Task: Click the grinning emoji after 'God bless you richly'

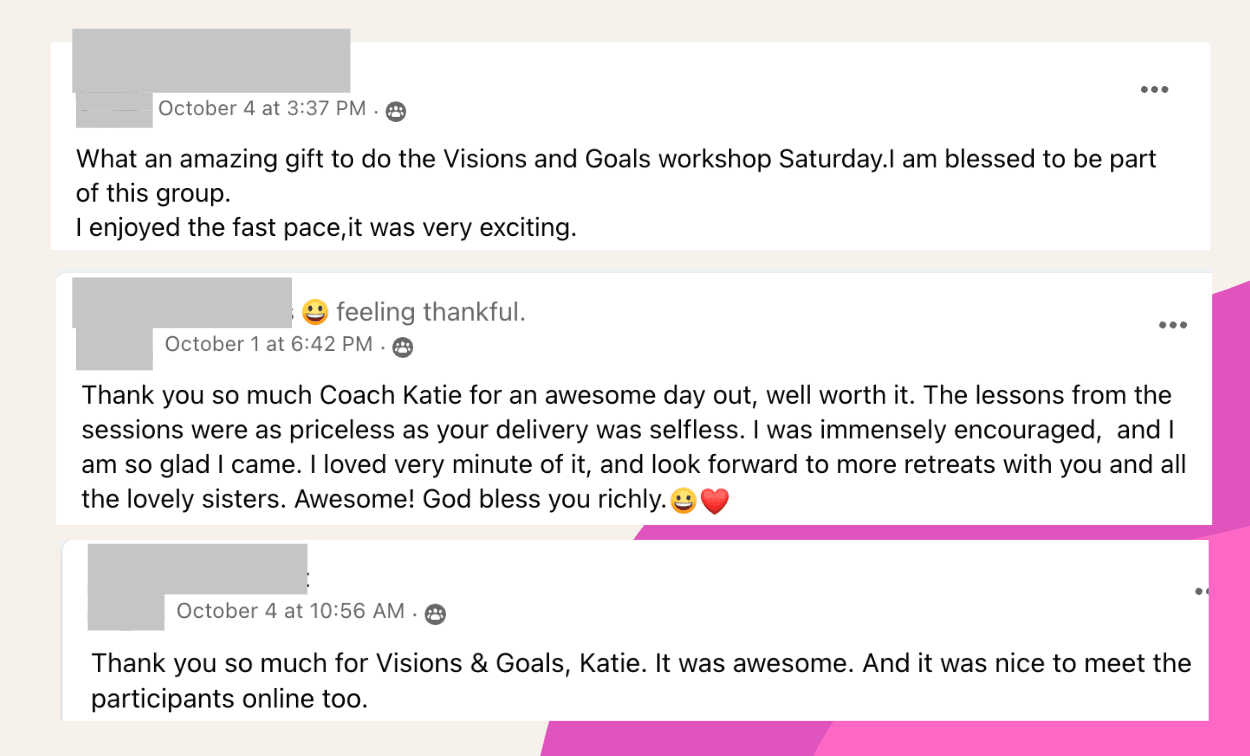Action: (x=684, y=502)
